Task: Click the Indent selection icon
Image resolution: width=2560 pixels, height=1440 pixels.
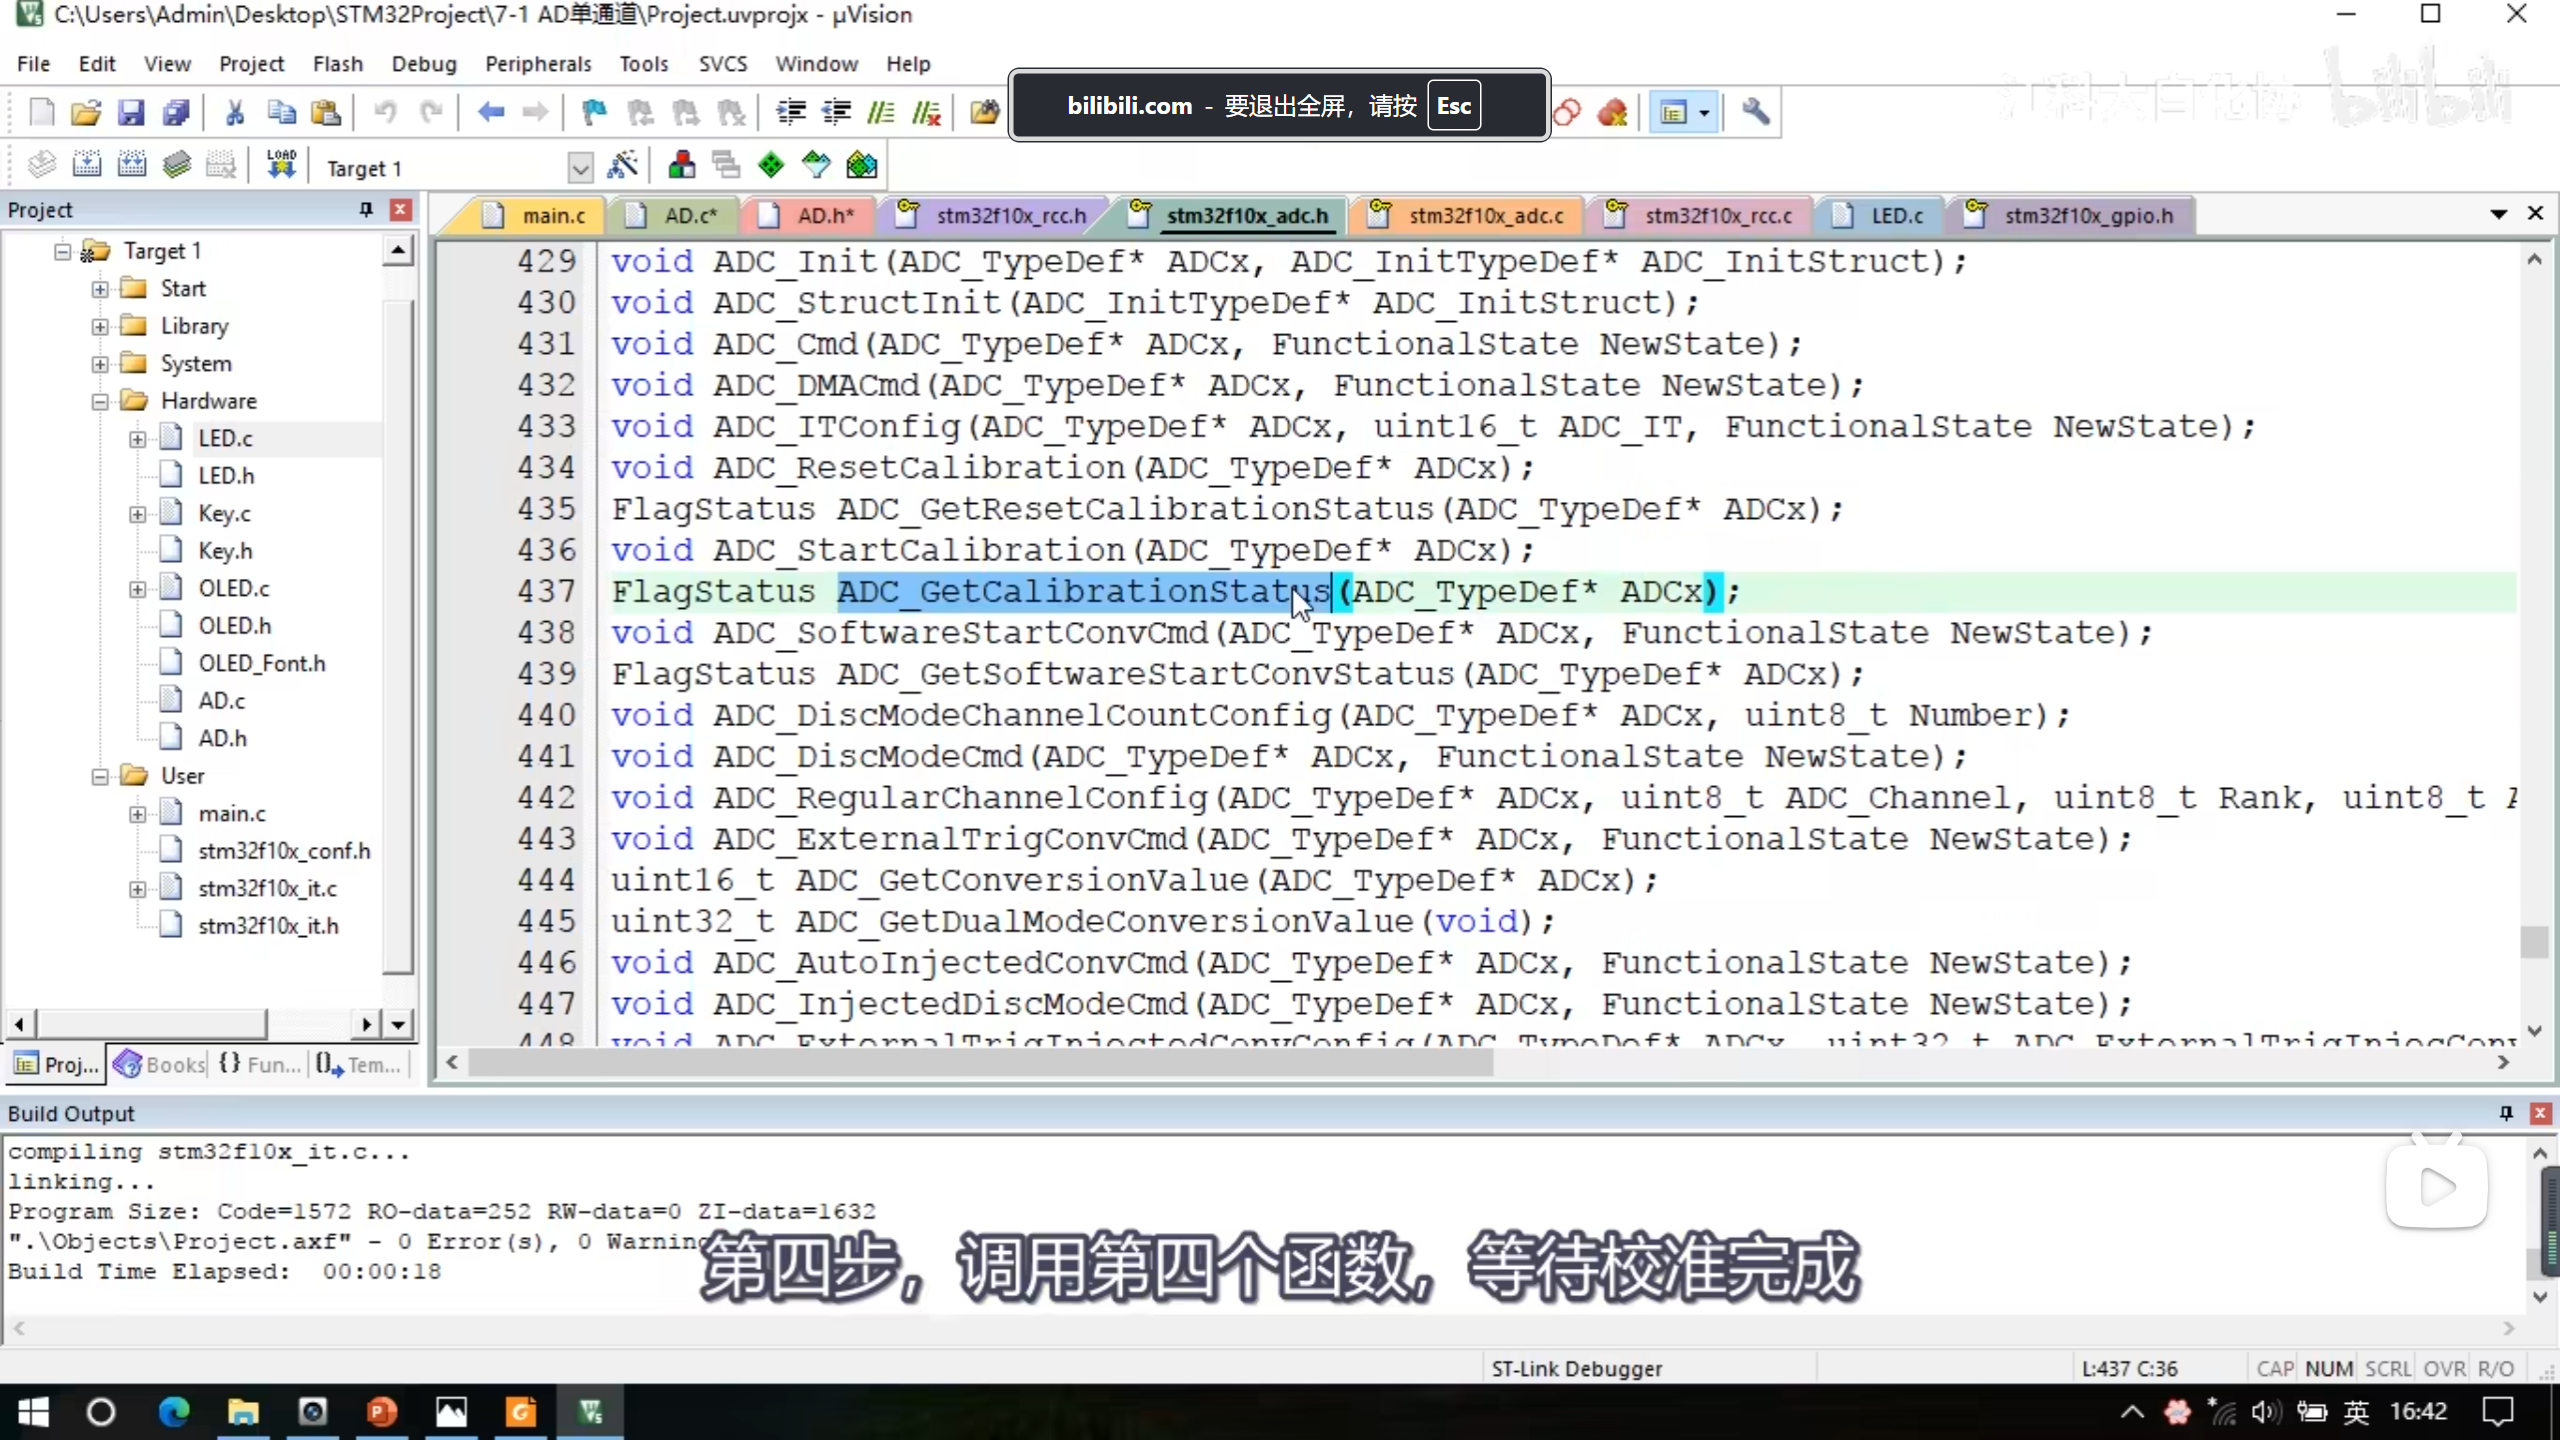Action: pos(791,112)
